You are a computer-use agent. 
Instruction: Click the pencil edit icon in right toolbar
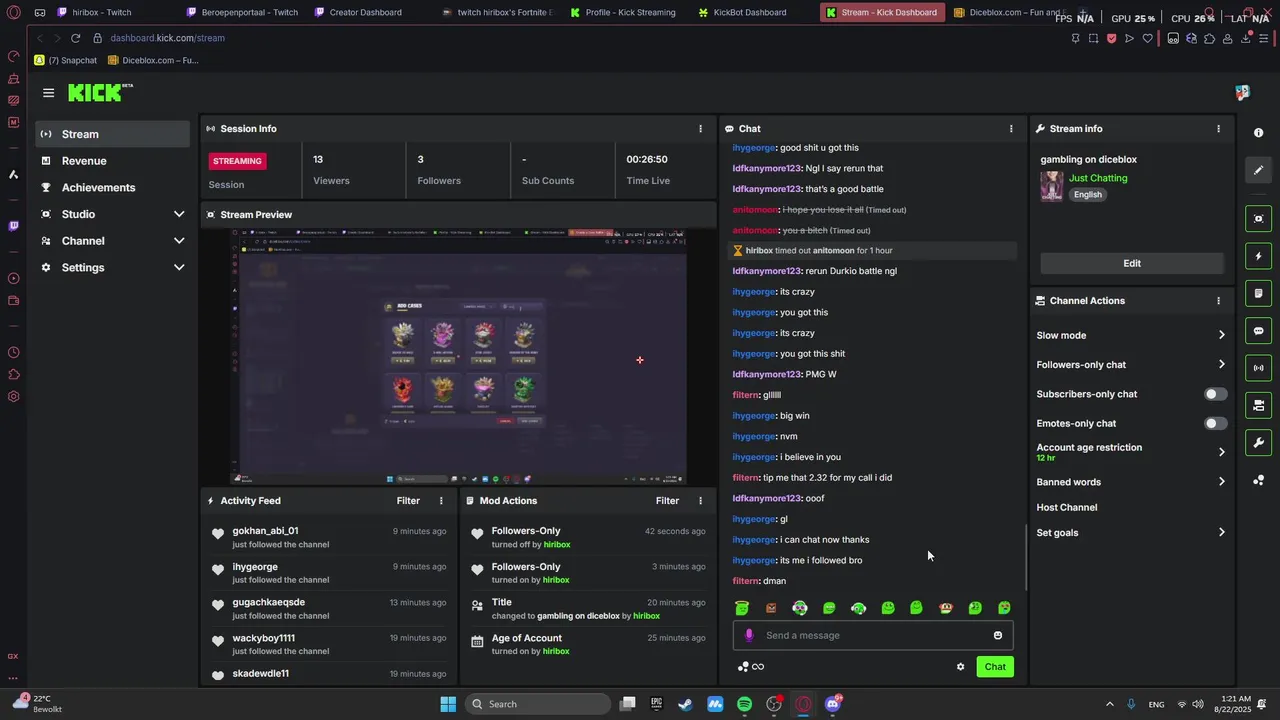[x=1258, y=170]
